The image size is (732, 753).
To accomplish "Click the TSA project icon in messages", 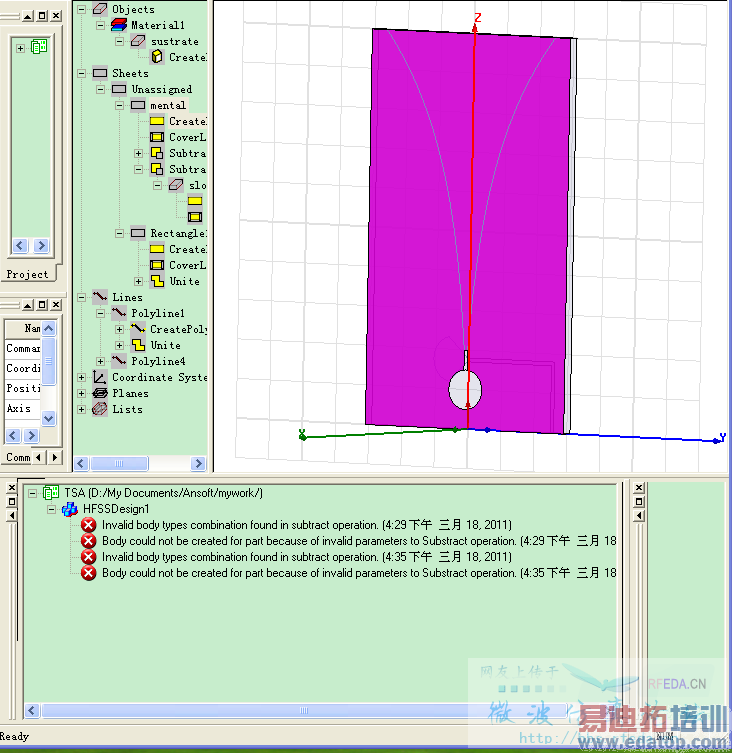I will [x=51, y=492].
